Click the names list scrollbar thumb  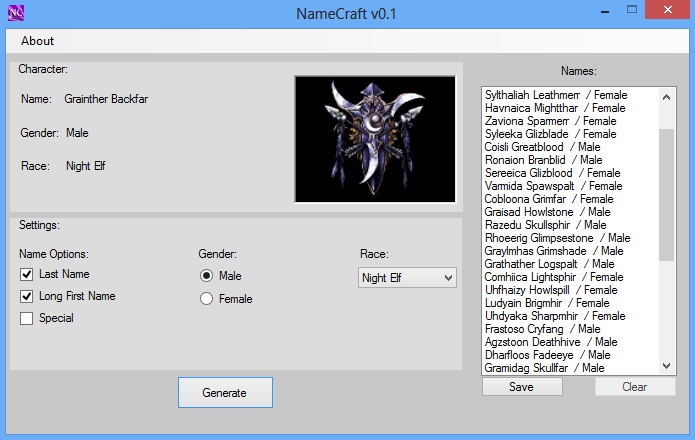(666, 195)
